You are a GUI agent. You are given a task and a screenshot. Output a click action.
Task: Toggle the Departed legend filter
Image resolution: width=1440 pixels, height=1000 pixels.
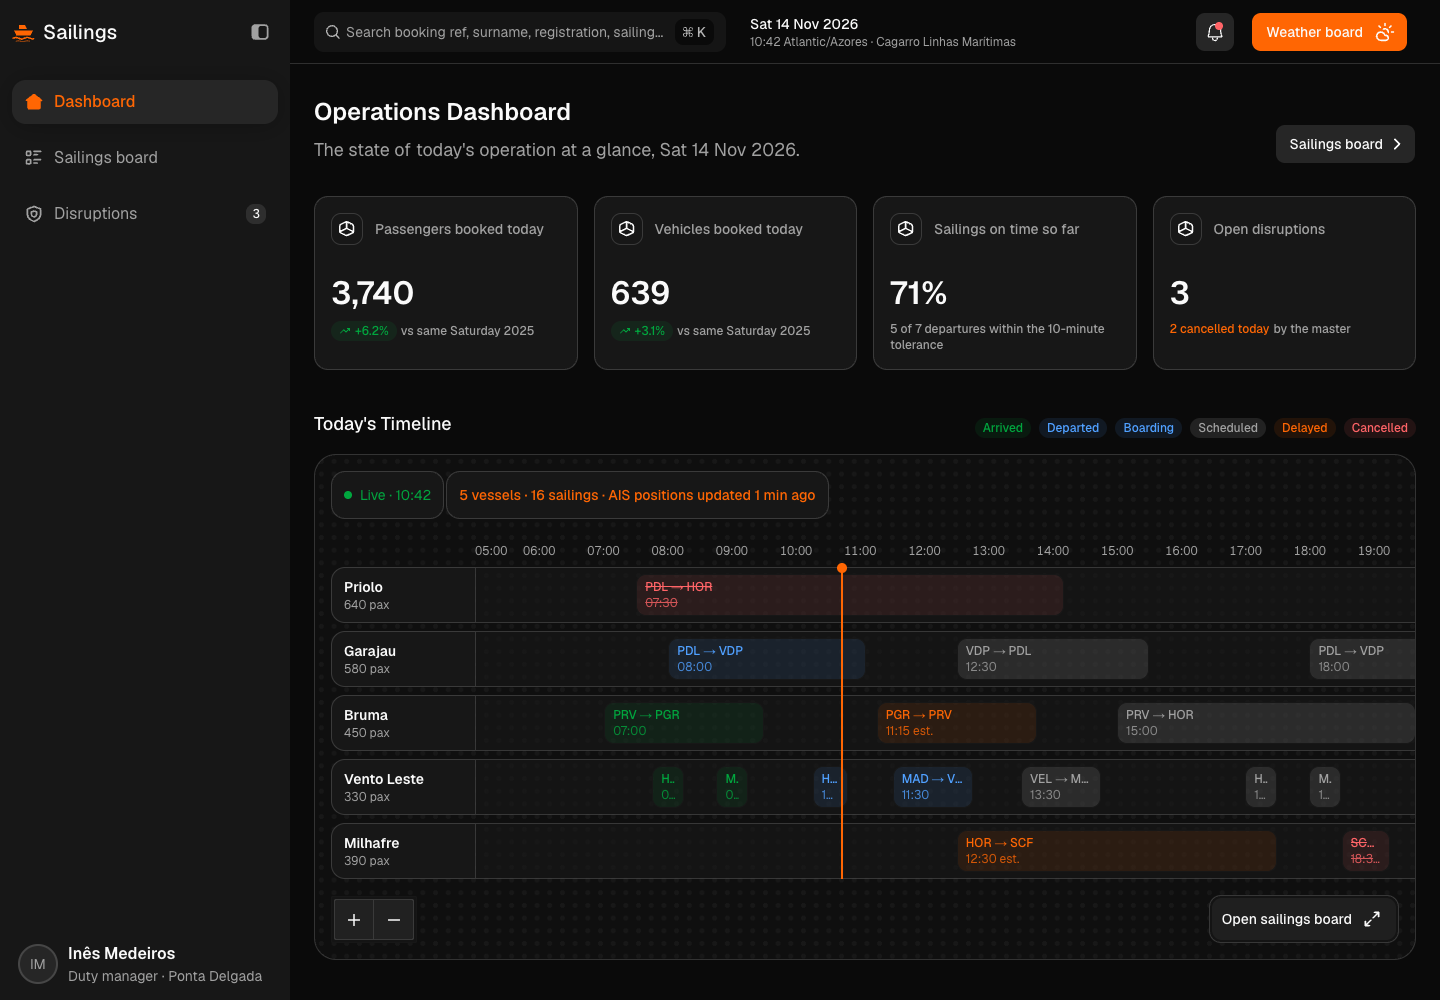1073,428
